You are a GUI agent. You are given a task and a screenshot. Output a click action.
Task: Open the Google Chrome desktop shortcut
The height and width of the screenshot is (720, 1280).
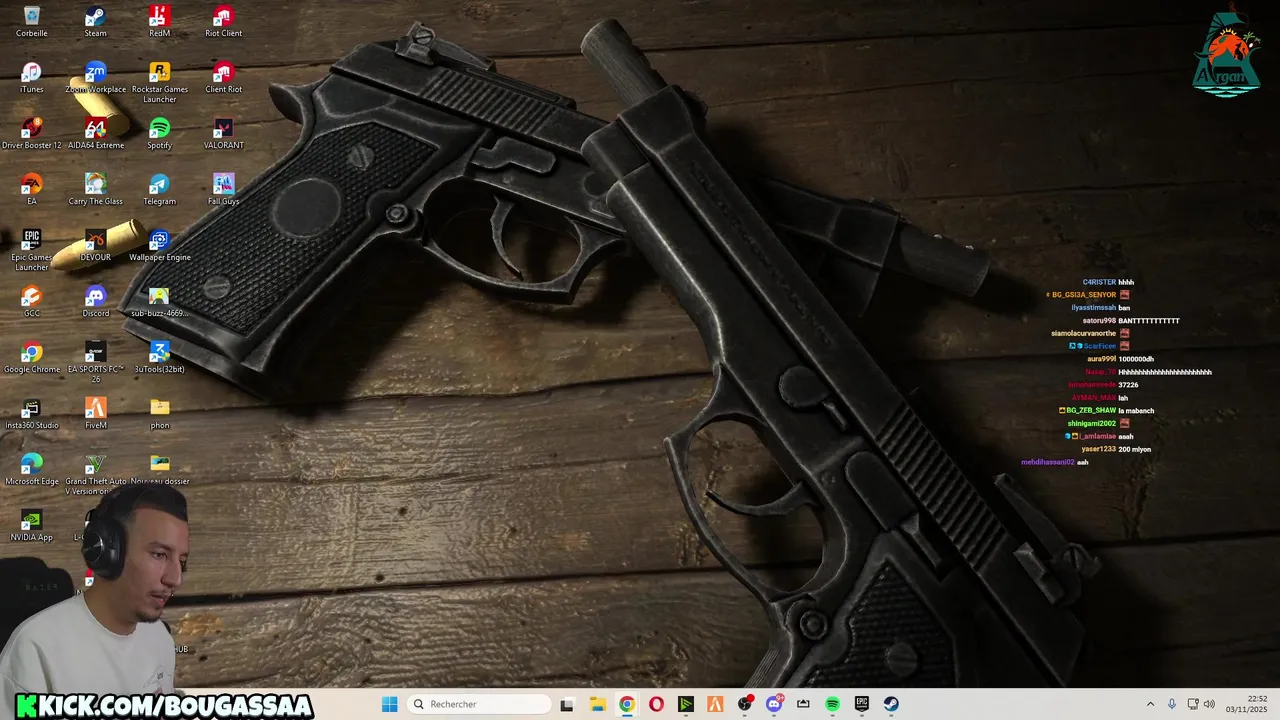point(32,358)
